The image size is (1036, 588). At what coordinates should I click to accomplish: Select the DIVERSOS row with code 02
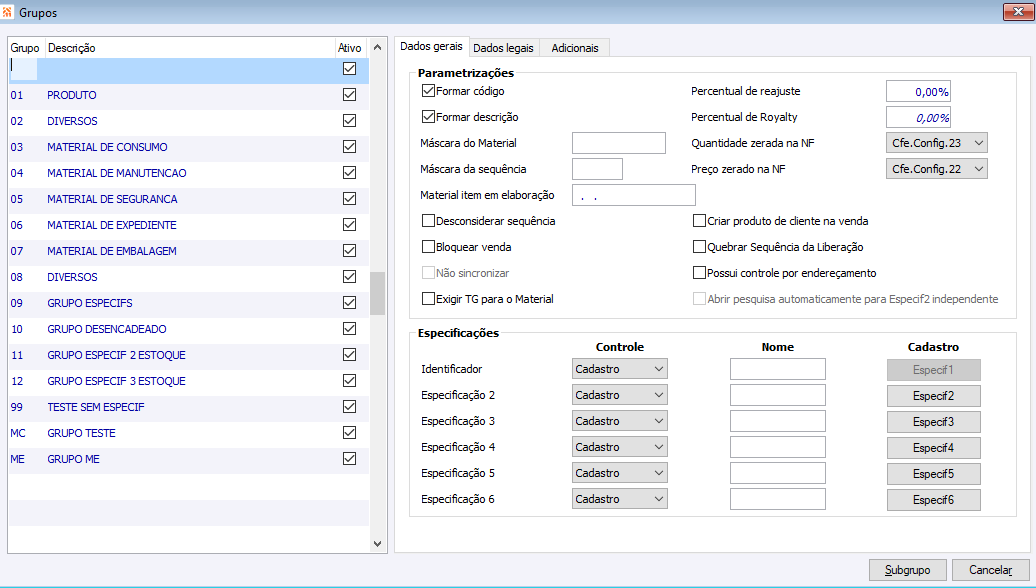188,121
